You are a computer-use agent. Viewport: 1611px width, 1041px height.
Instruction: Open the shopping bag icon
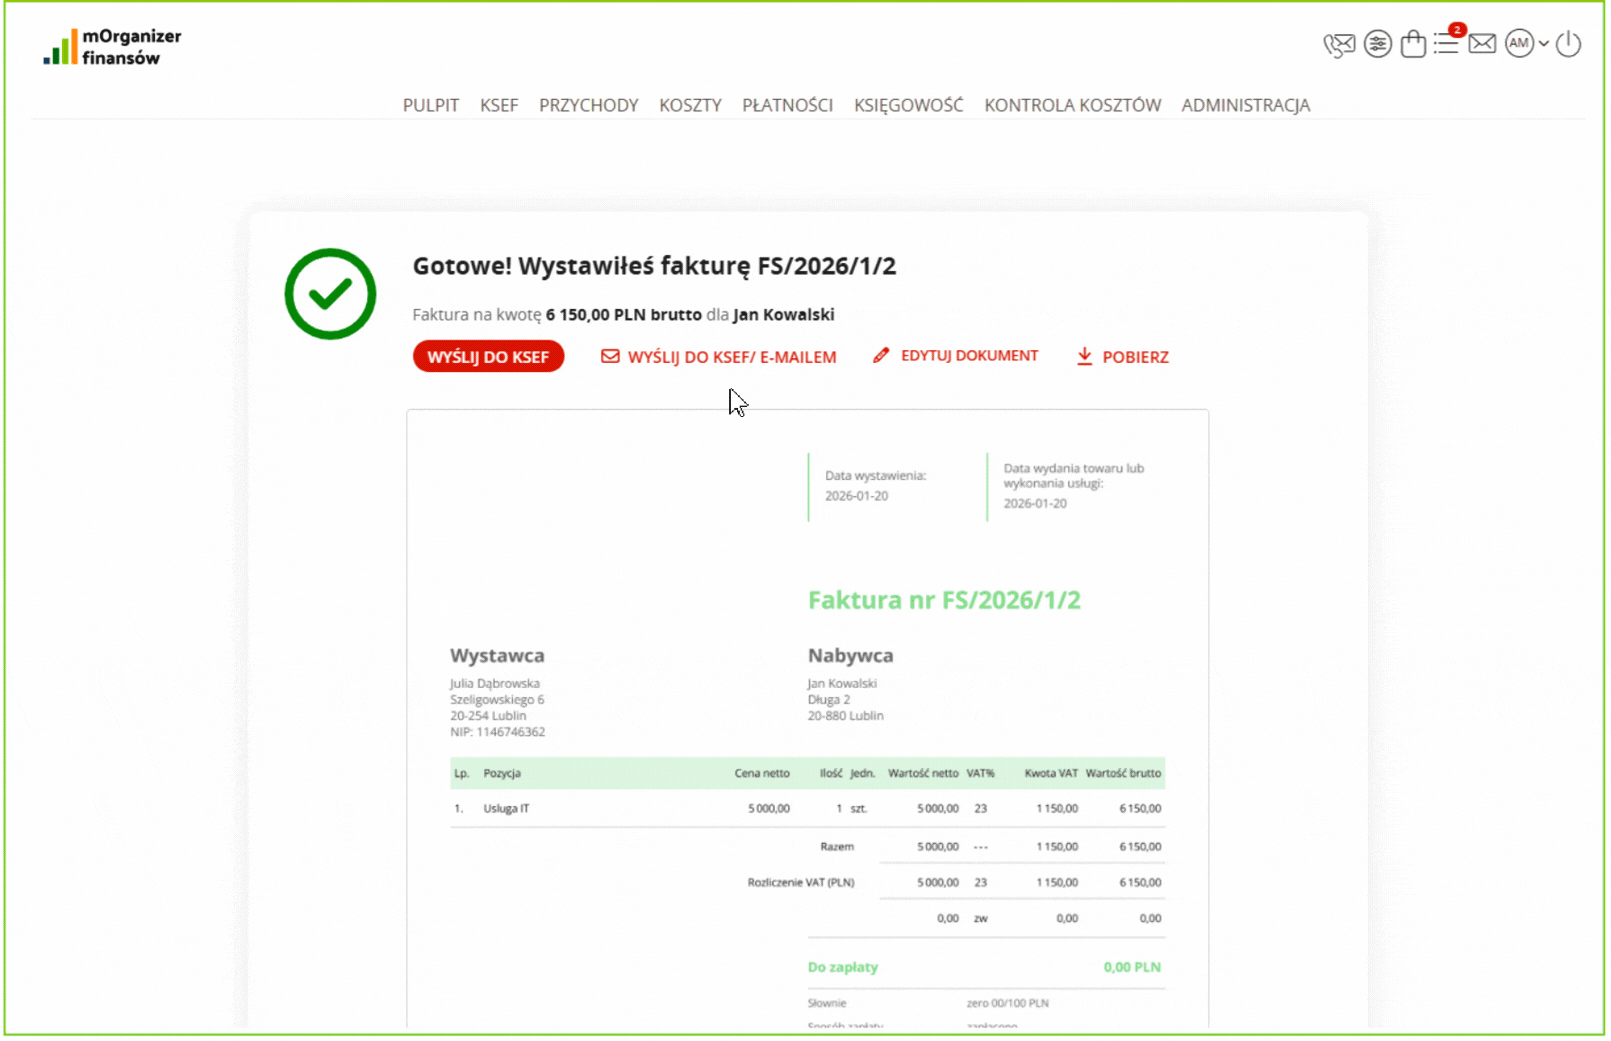pyautogui.click(x=1413, y=44)
